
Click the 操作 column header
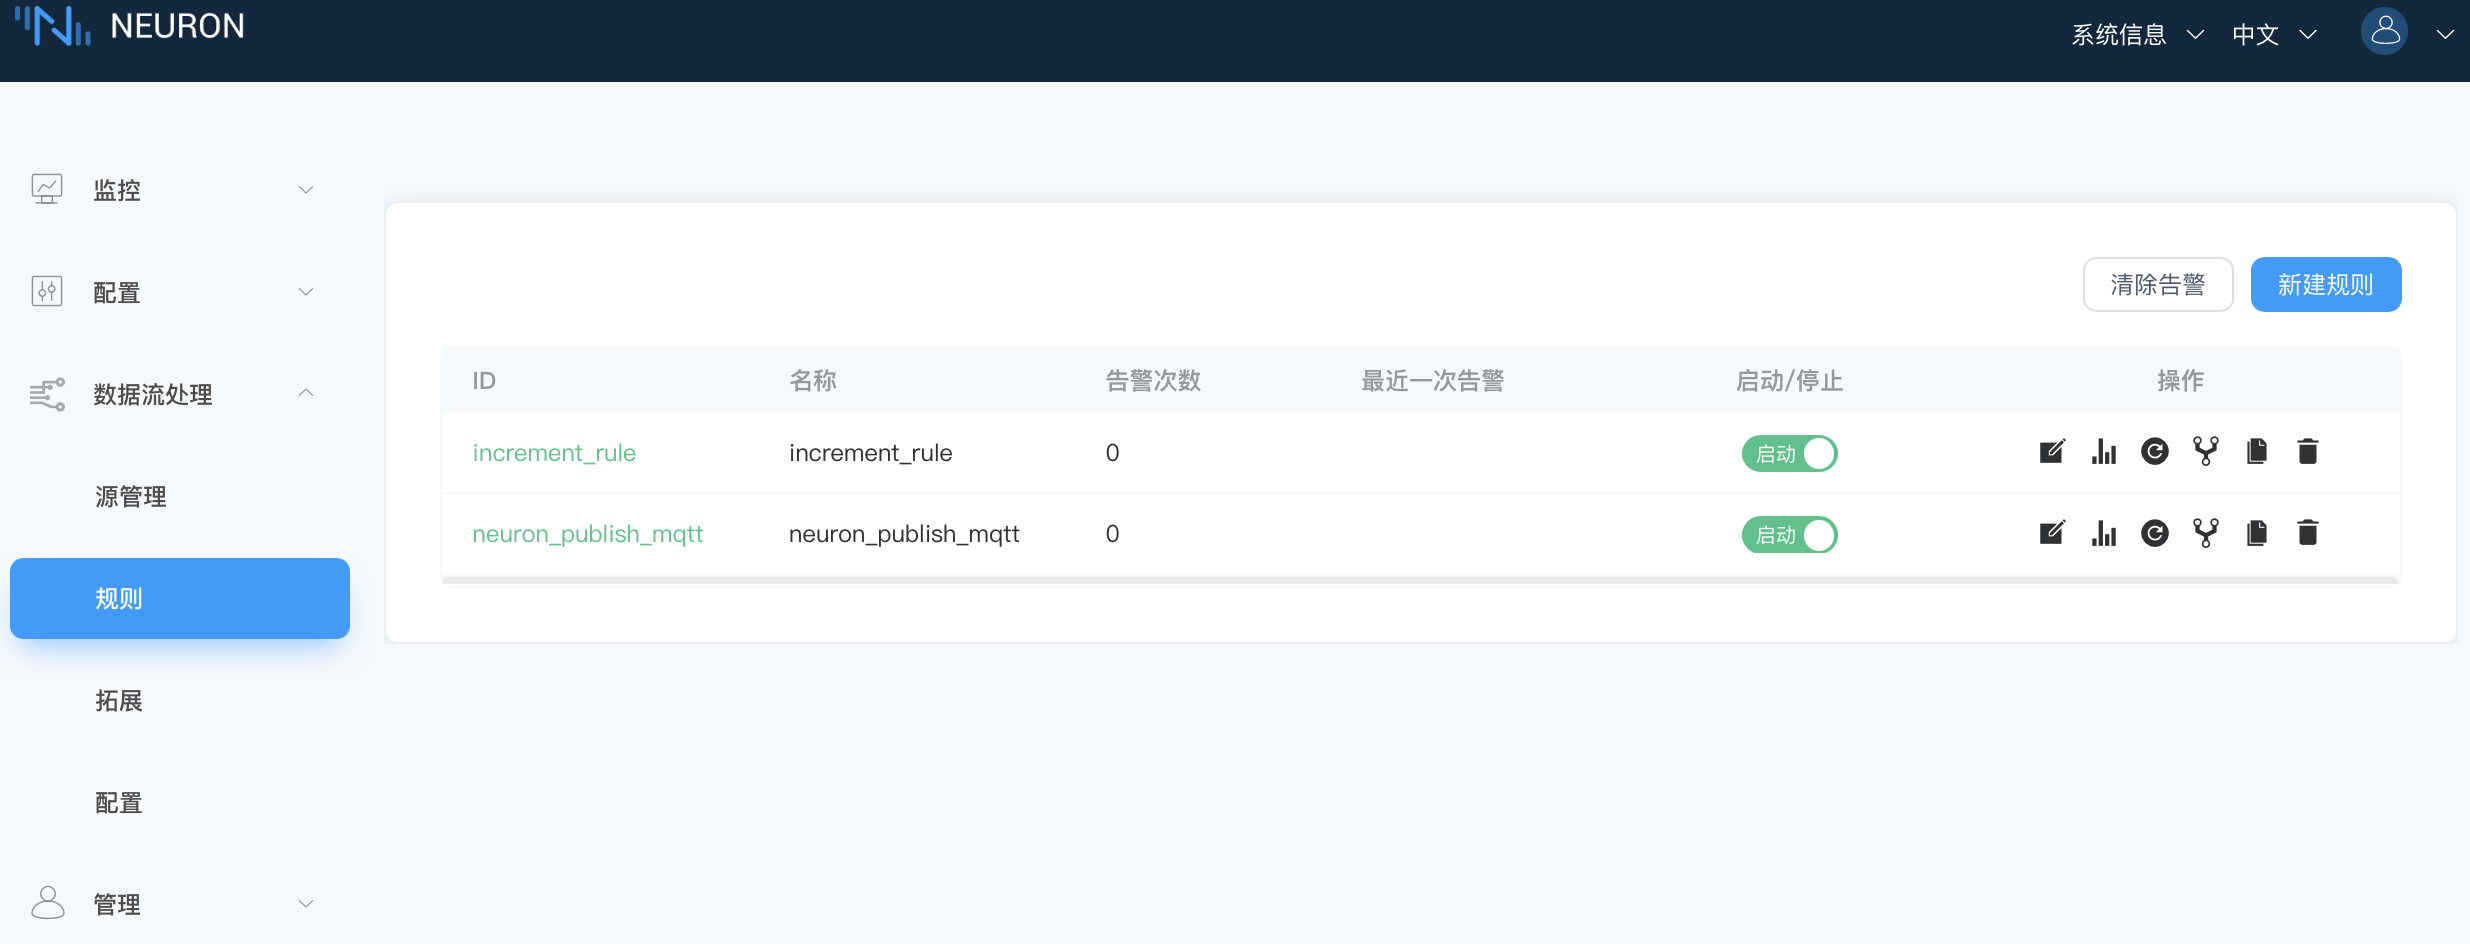[x=2180, y=380]
